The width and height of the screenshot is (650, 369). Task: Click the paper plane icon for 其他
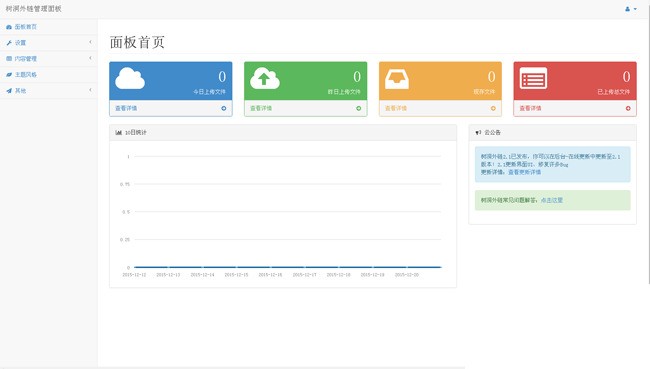click(x=9, y=91)
